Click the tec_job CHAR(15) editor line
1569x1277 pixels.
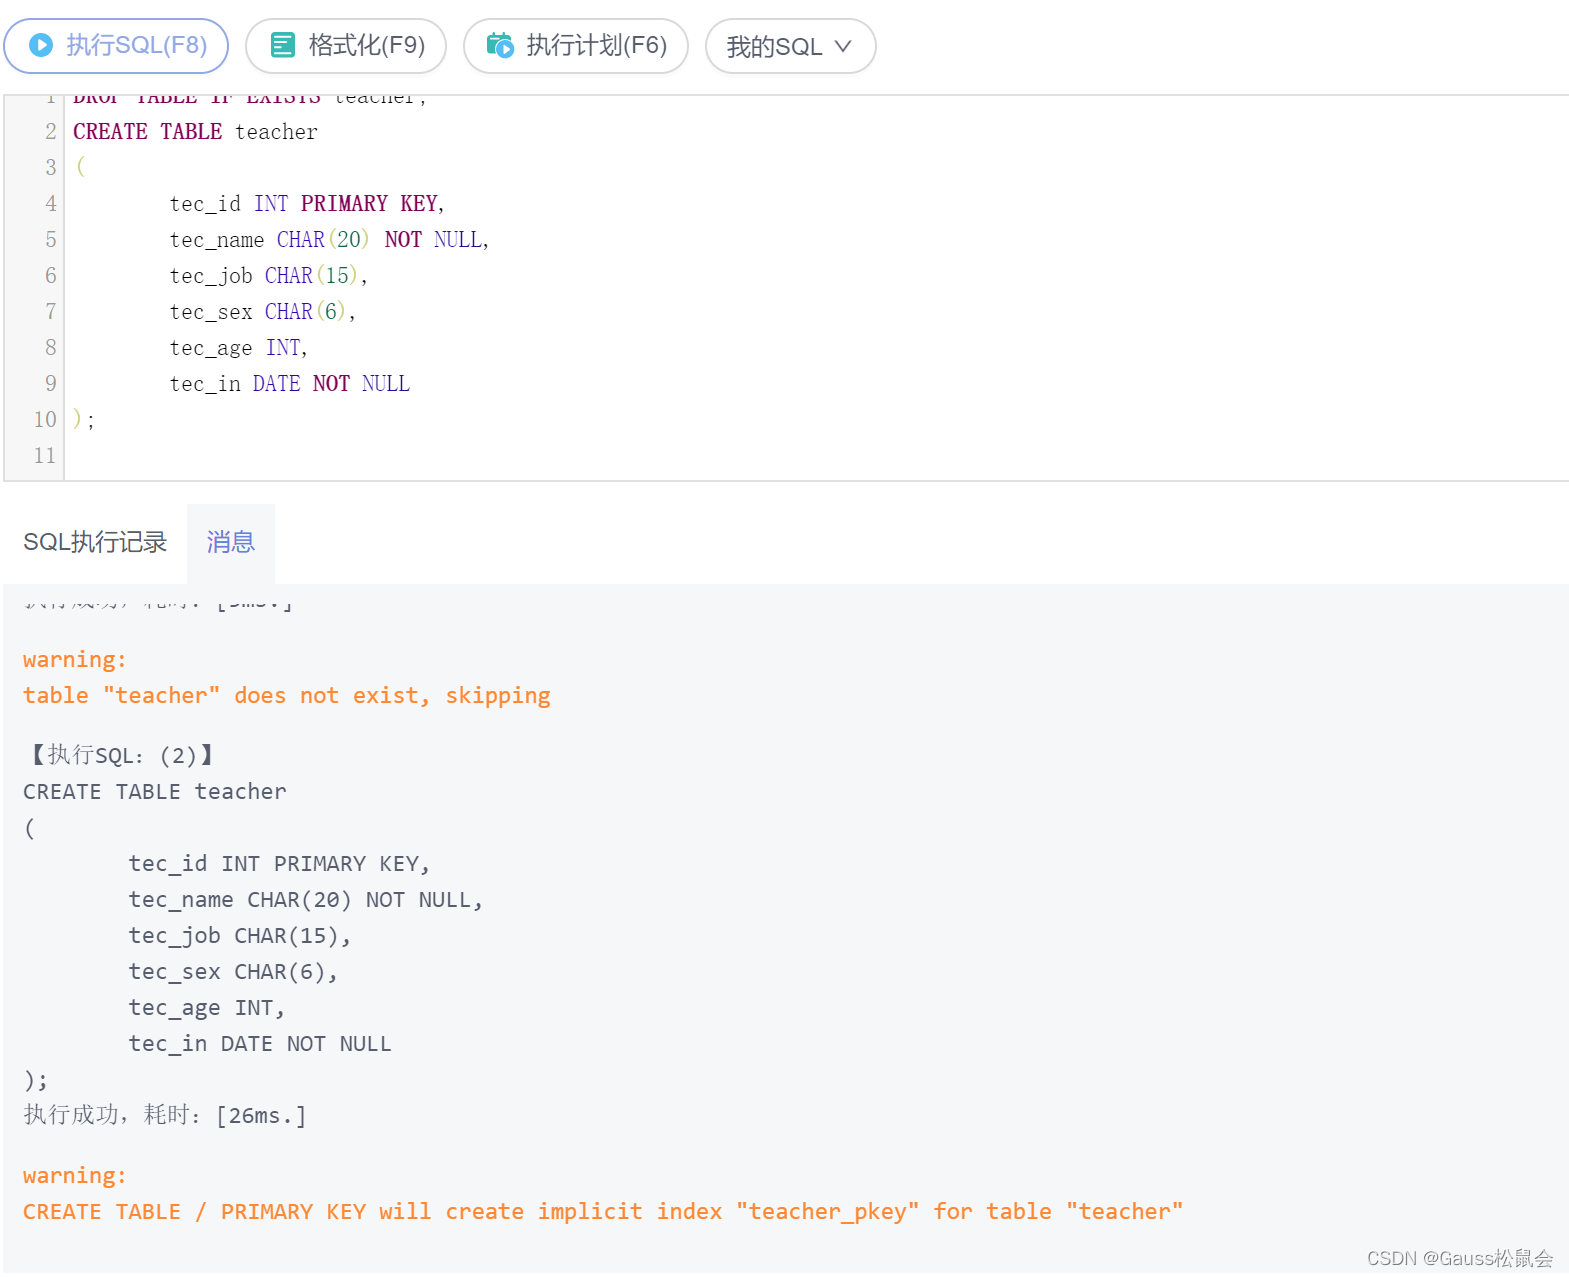[268, 276]
